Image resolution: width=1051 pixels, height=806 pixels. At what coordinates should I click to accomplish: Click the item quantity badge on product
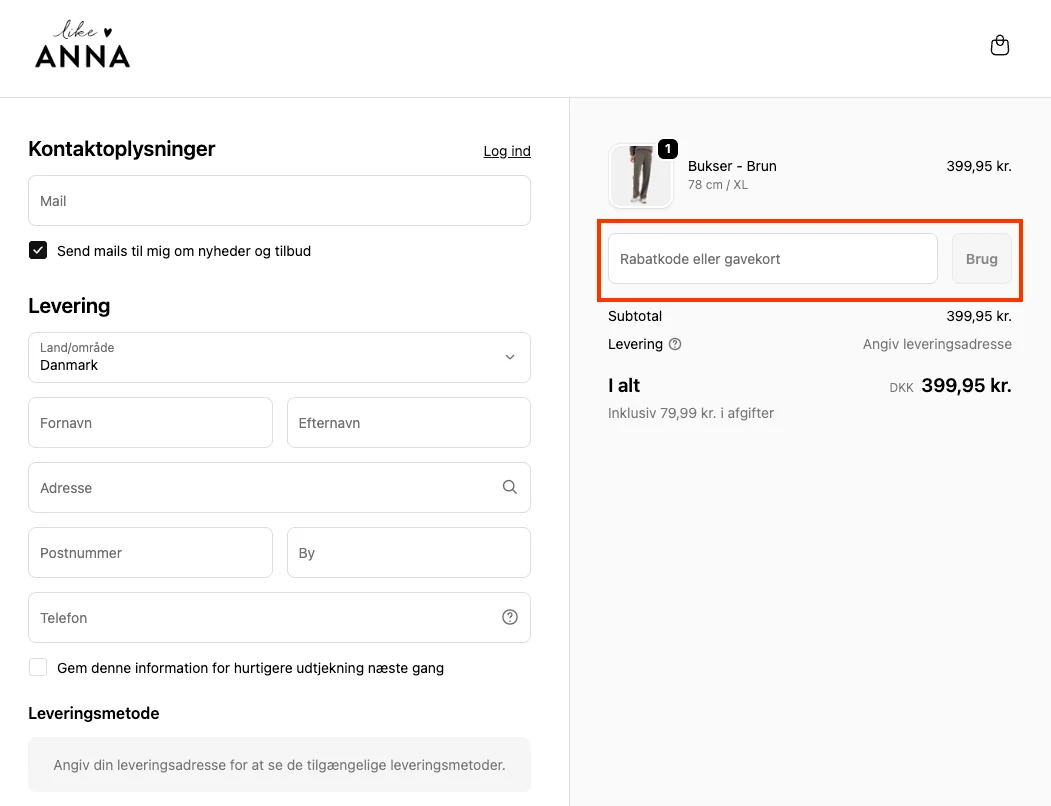(668, 150)
